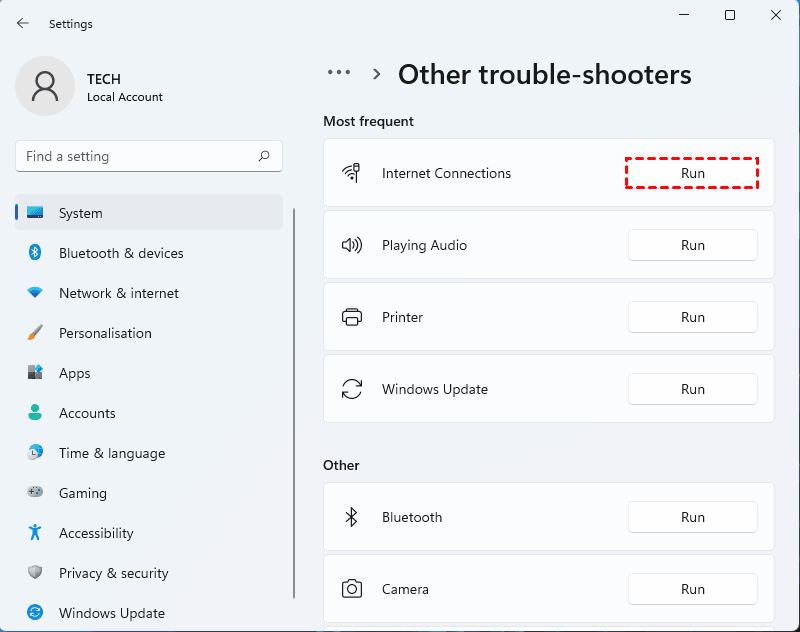800x632 pixels.
Task: Click the Personalisation paintbrush icon
Action: click(x=35, y=333)
